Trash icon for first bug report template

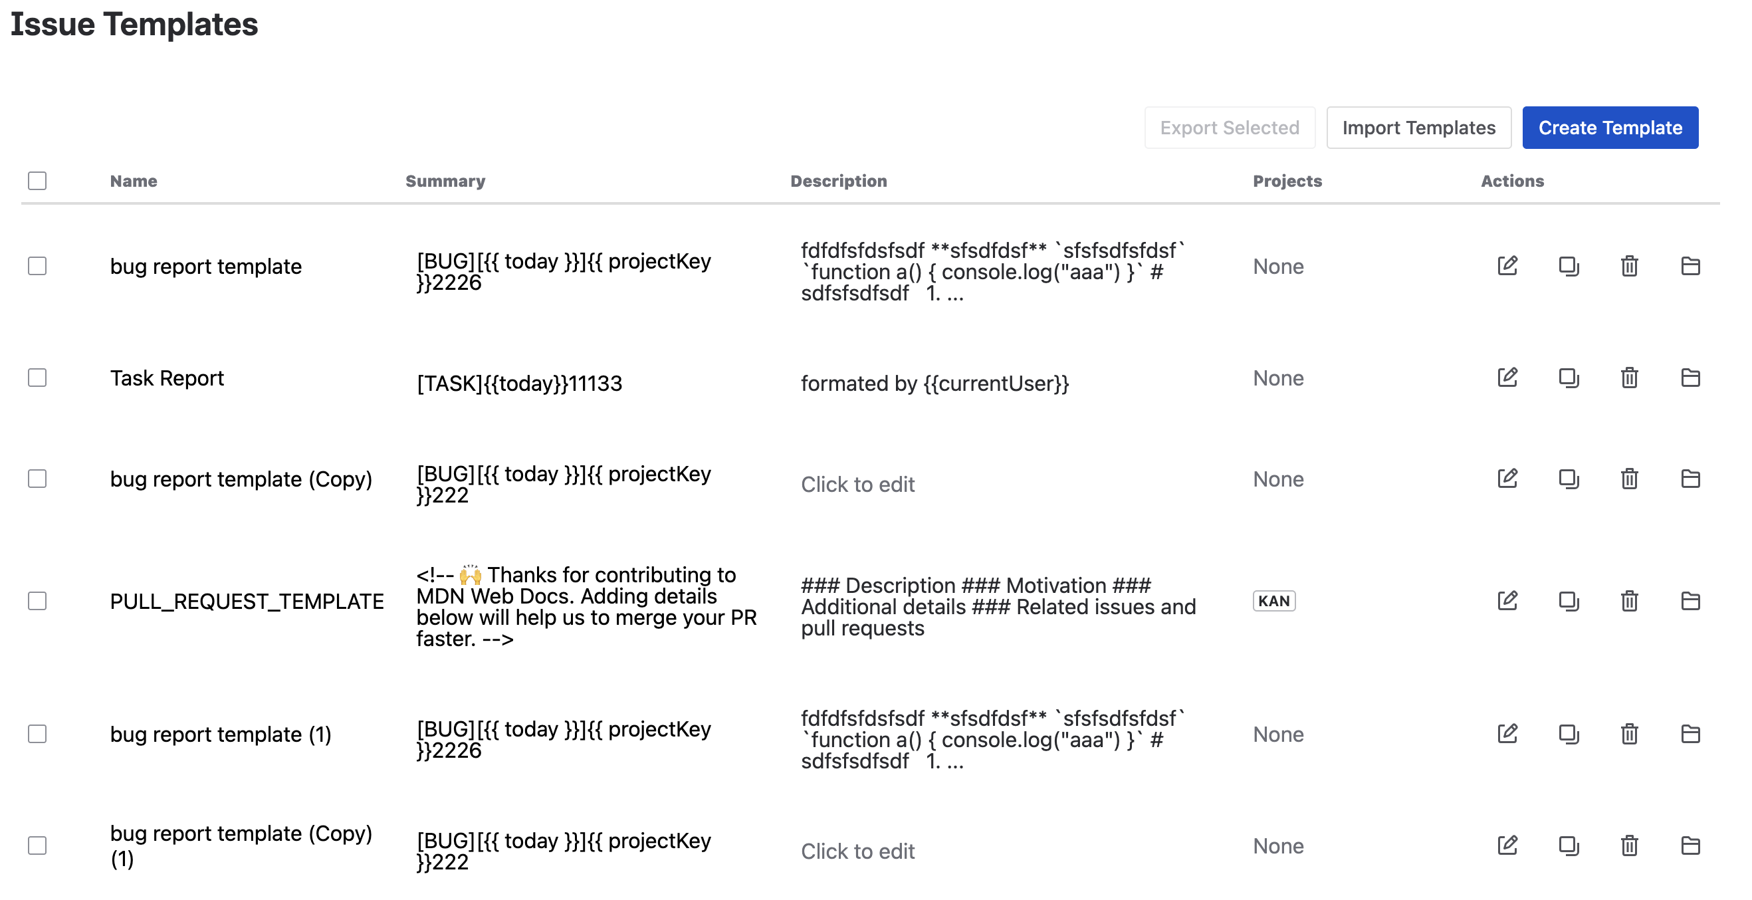pos(1629,266)
